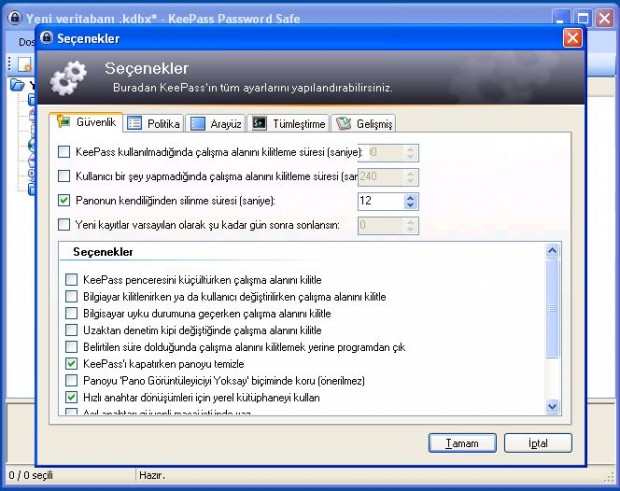The image size is (620, 491).
Task: Open the Arayüz tab
Action: tap(215, 124)
